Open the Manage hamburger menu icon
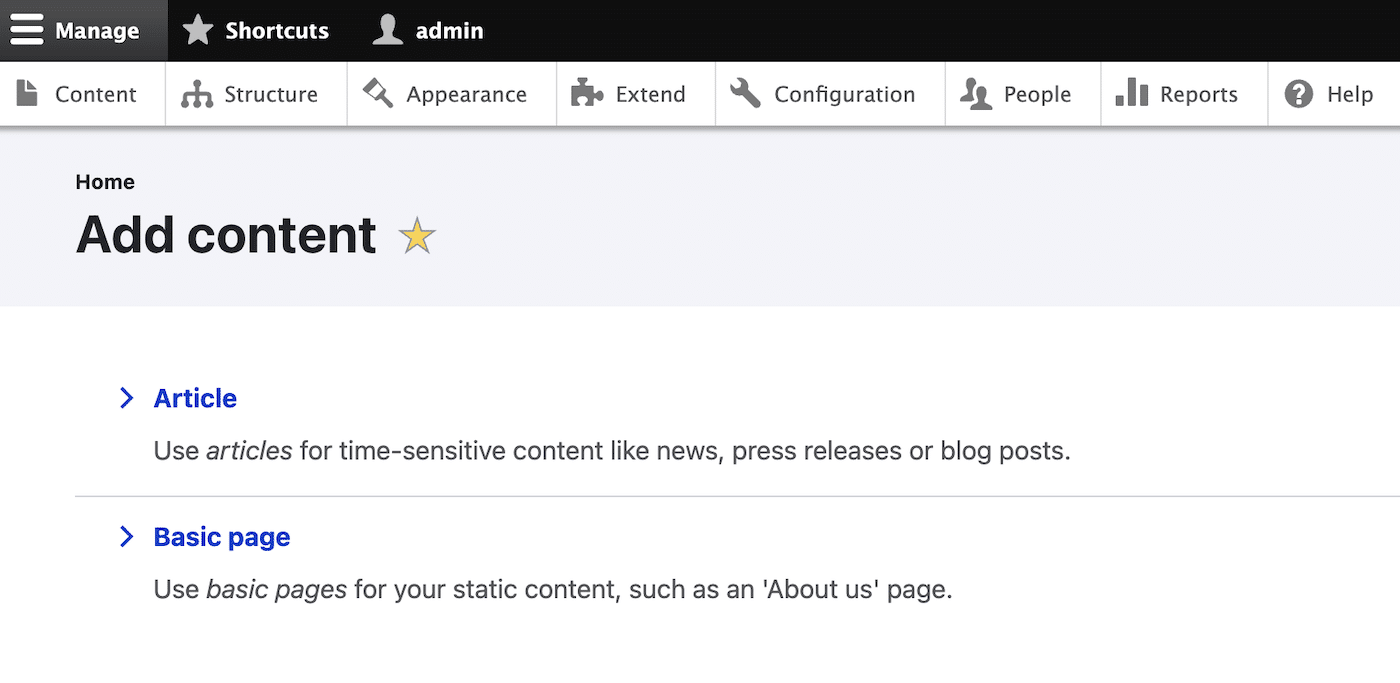The width and height of the screenshot is (1400, 683). [x=28, y=30]
